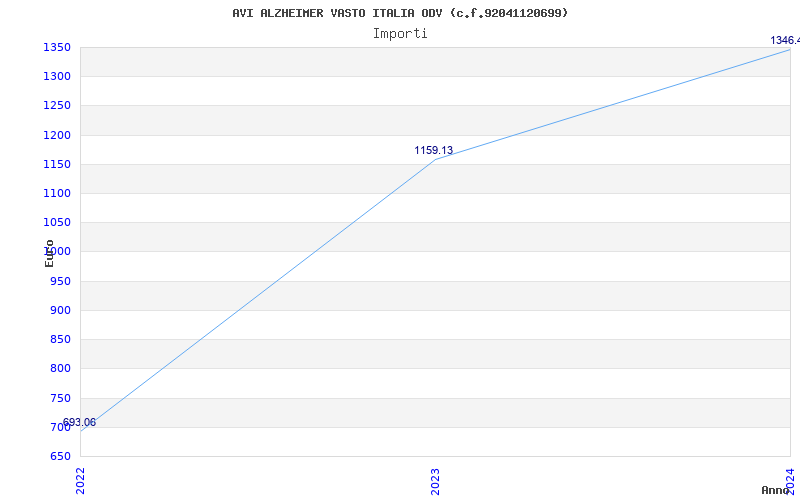Click the Euro axis title
The image size is (800, 500).
click(49, 253)
